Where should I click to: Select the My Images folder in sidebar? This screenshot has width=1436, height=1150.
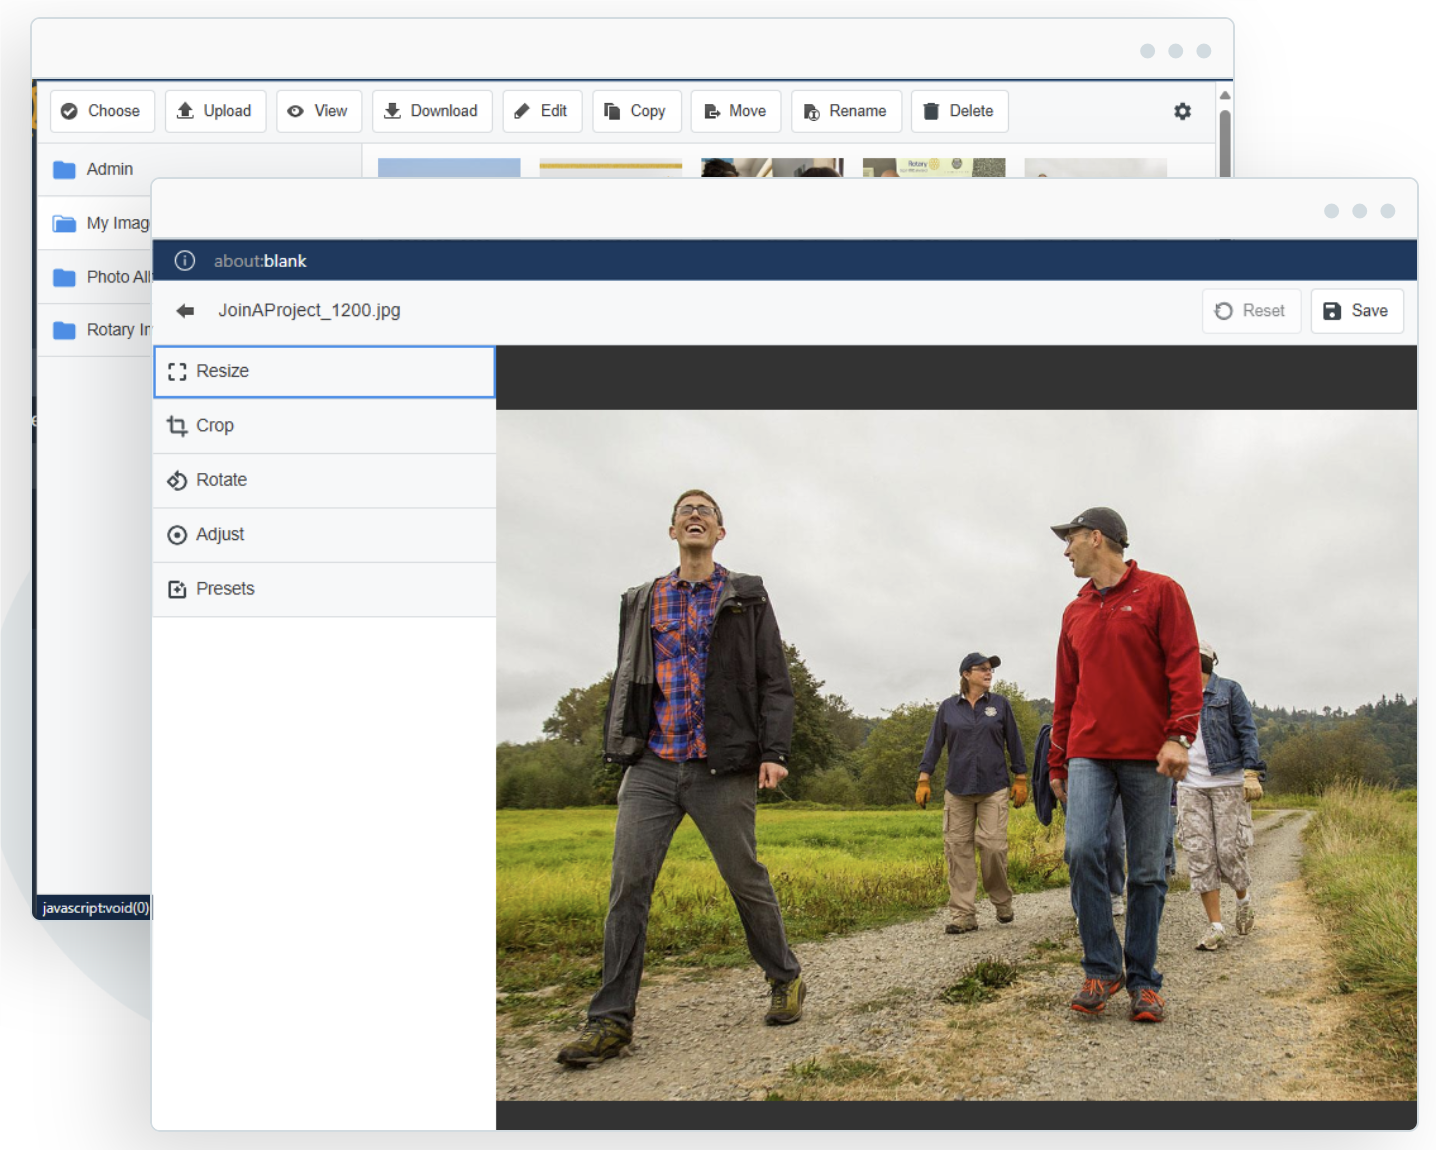[95, 223]
